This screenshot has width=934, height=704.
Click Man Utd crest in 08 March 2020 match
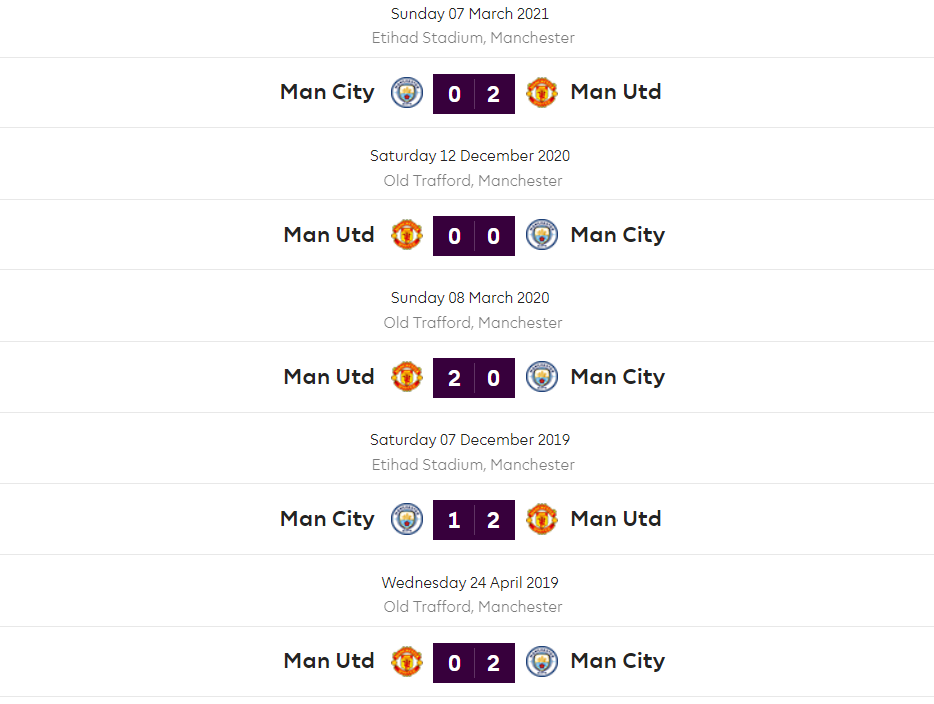pos(406,377)
